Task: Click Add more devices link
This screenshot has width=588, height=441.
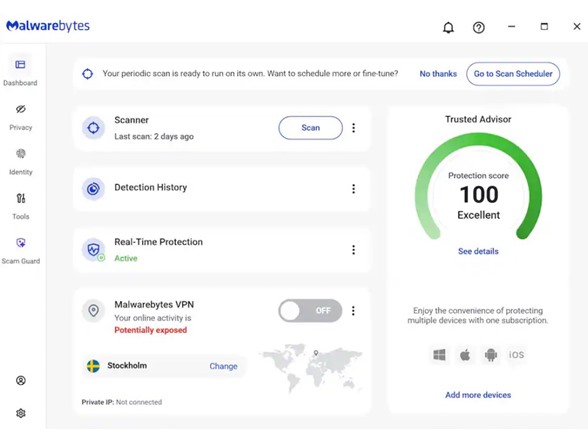Action: (478, 395)
